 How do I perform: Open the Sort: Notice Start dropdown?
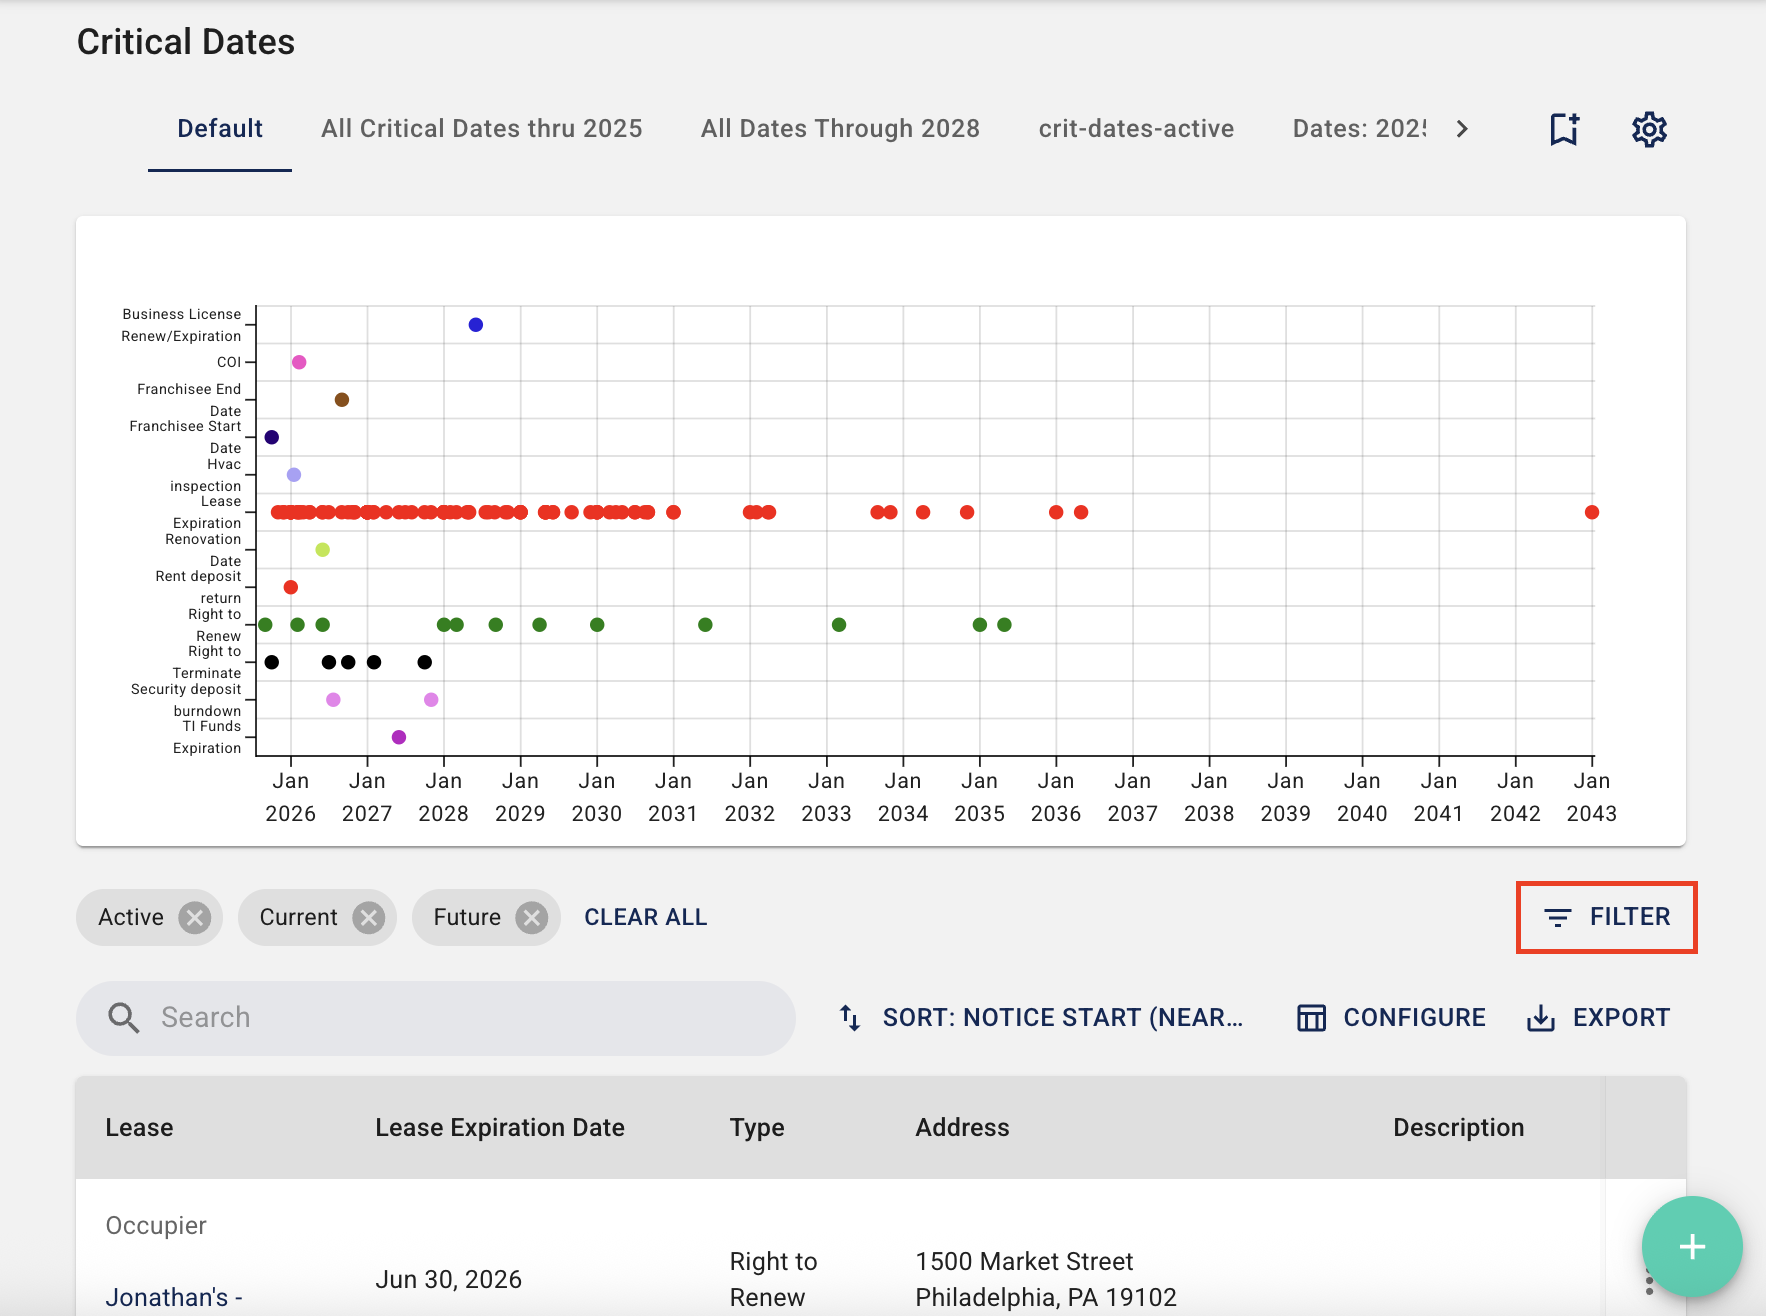(1041, 1017)
